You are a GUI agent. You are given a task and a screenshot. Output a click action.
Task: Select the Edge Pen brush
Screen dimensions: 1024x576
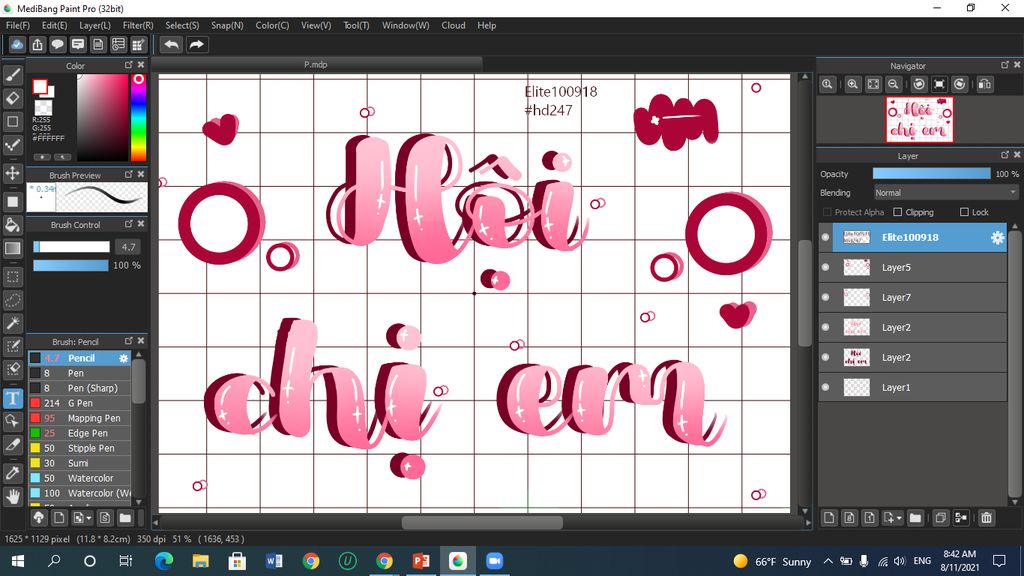click(80, 433)
